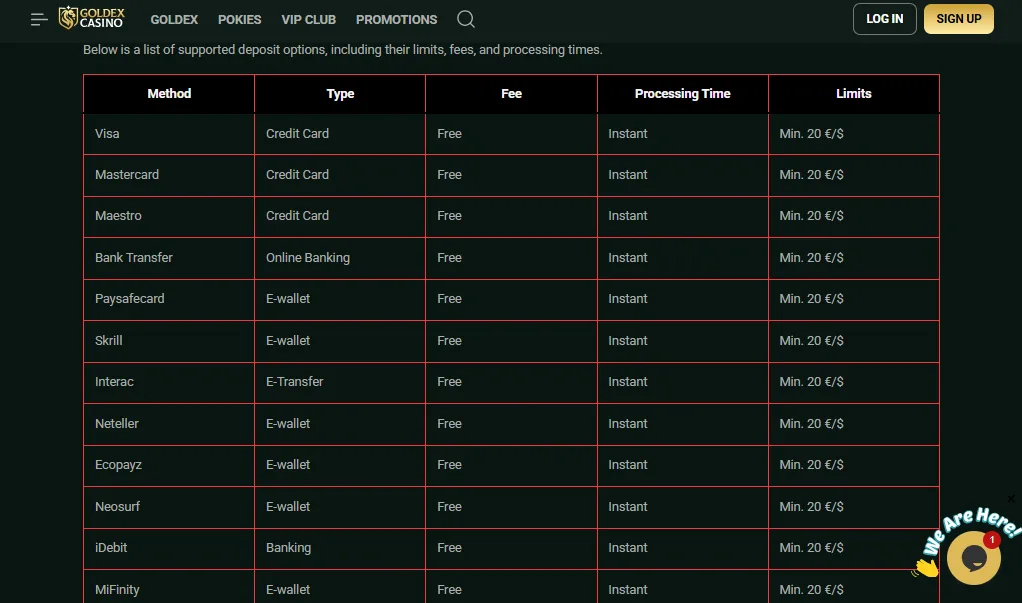This screenshot has width=1022, height=603.
Task: Click the Bank Transfer method cell
Action: (169, 257)
